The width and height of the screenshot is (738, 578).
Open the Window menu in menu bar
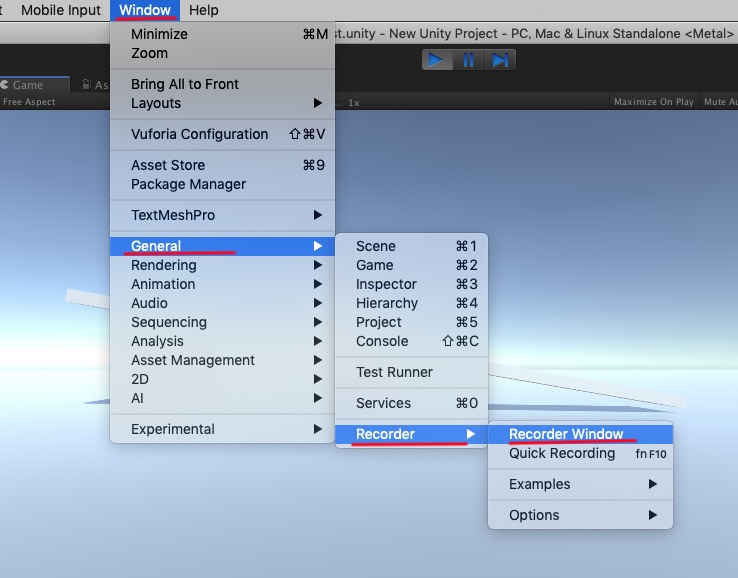(145, 10)
